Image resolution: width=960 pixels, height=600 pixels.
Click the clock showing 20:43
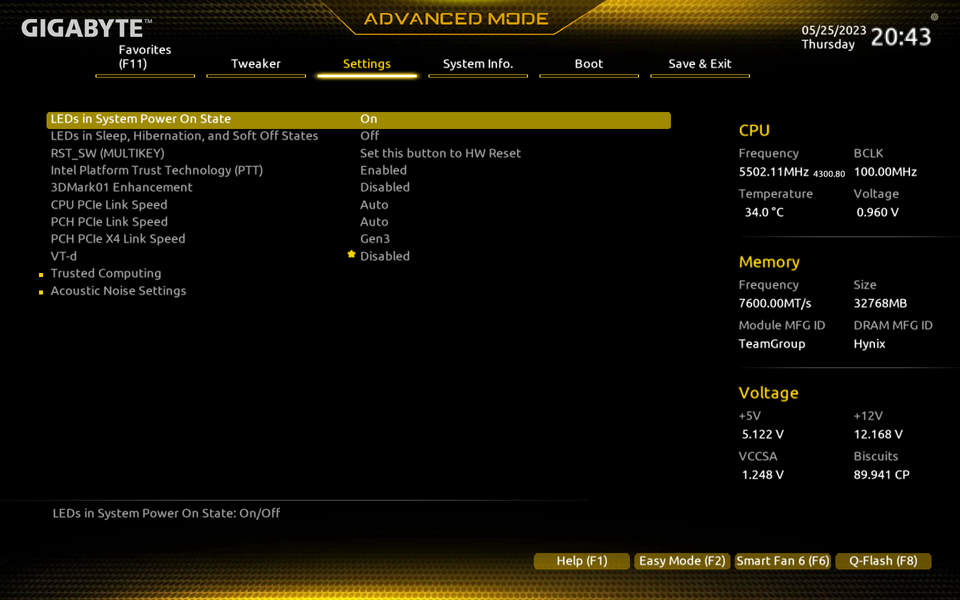tap(901, 37)
